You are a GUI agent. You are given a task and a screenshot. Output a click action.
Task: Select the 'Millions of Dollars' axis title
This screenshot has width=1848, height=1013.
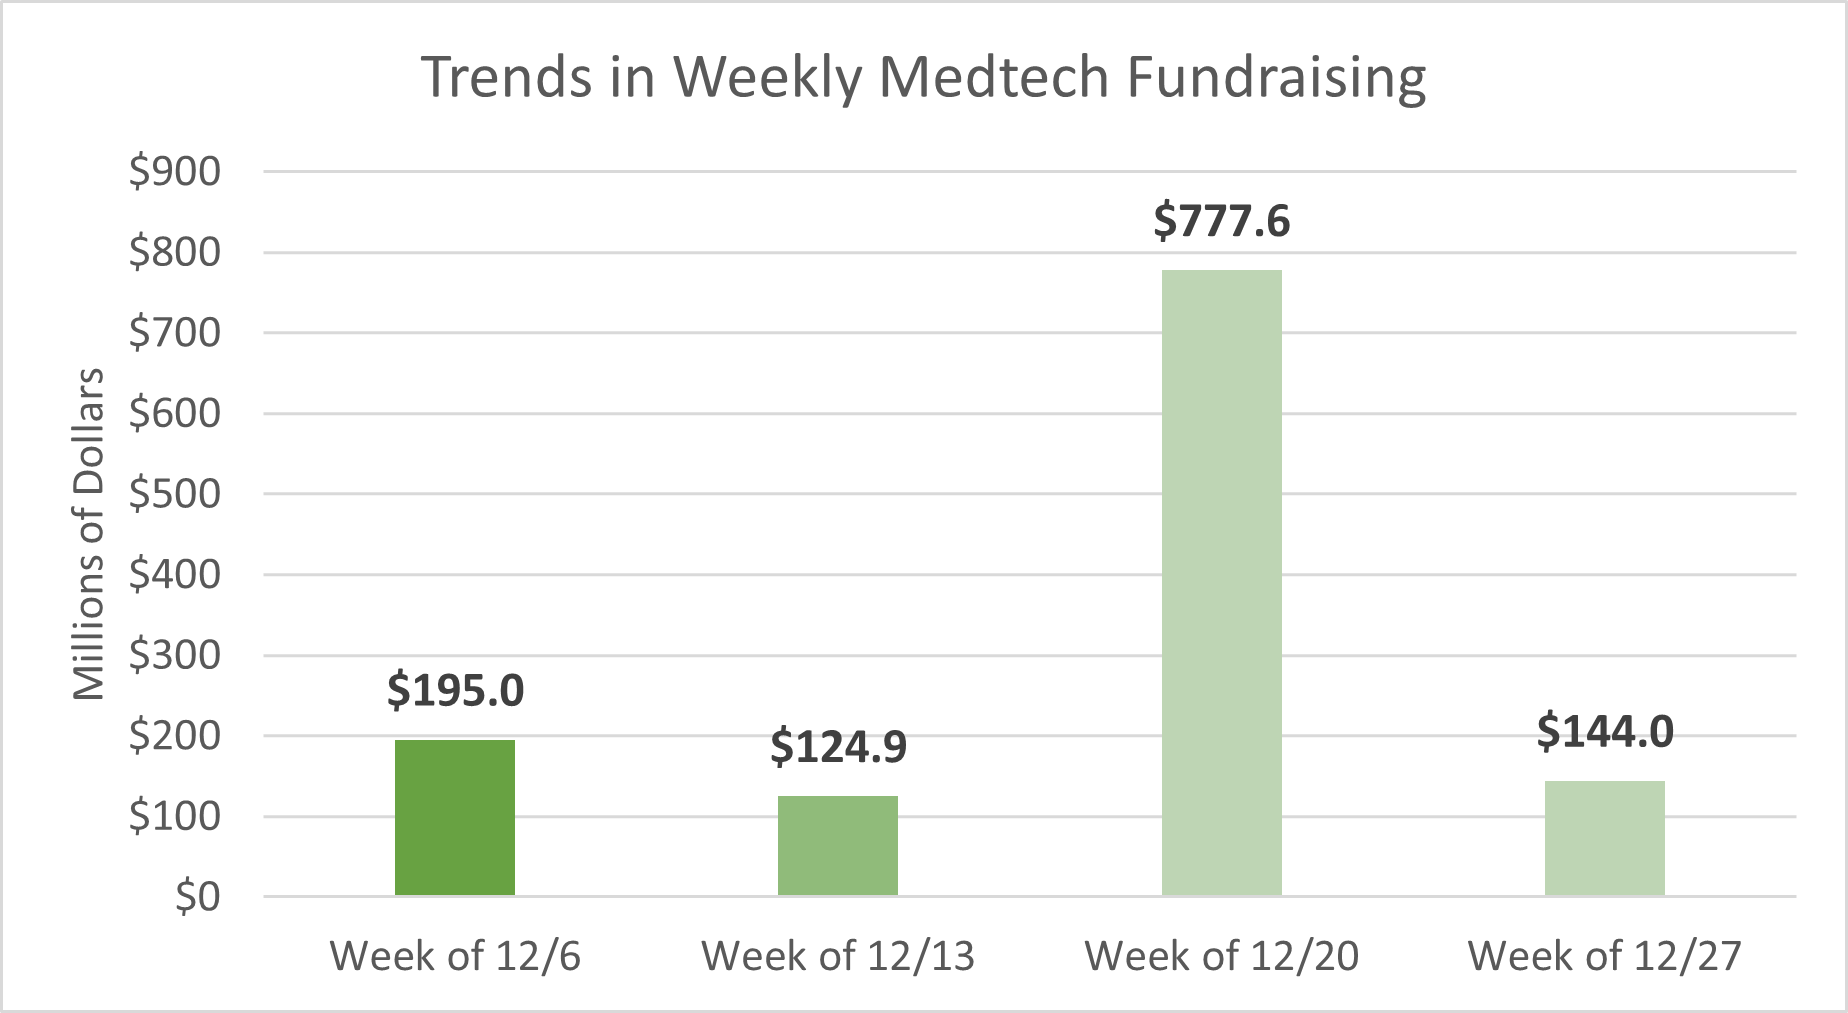89,534
